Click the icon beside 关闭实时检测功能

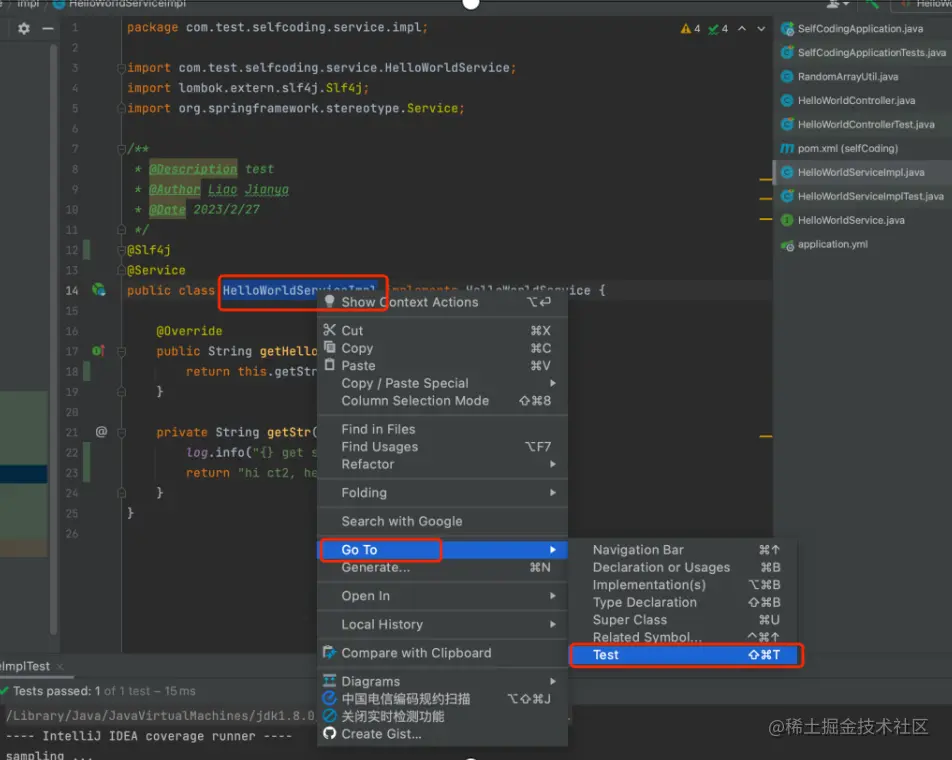pos(330,716)
